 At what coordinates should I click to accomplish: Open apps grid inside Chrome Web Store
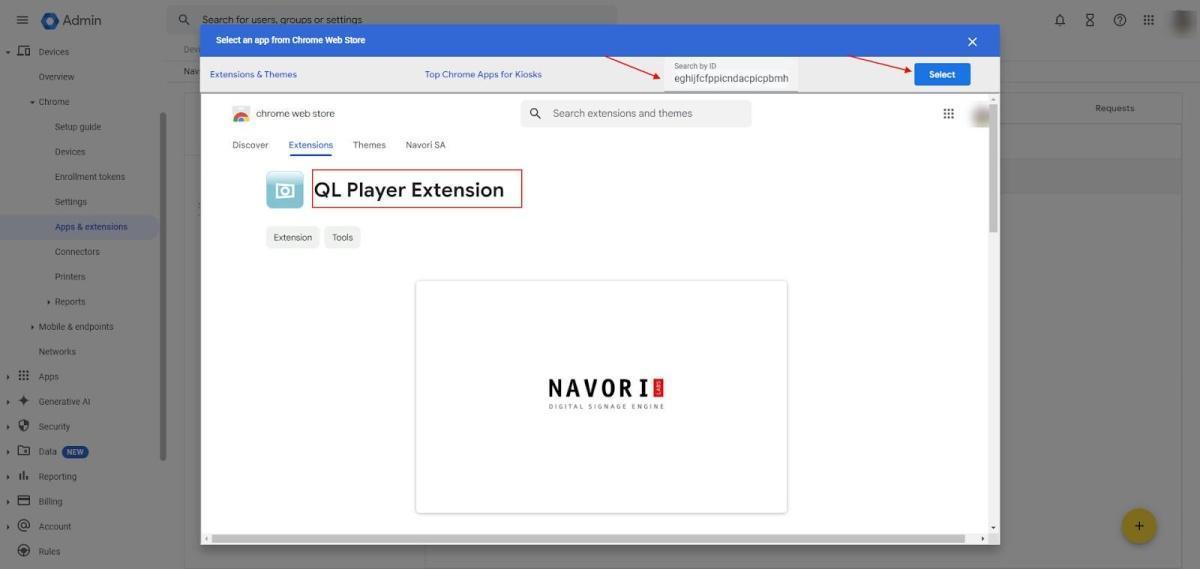click(x=948, y=114)
